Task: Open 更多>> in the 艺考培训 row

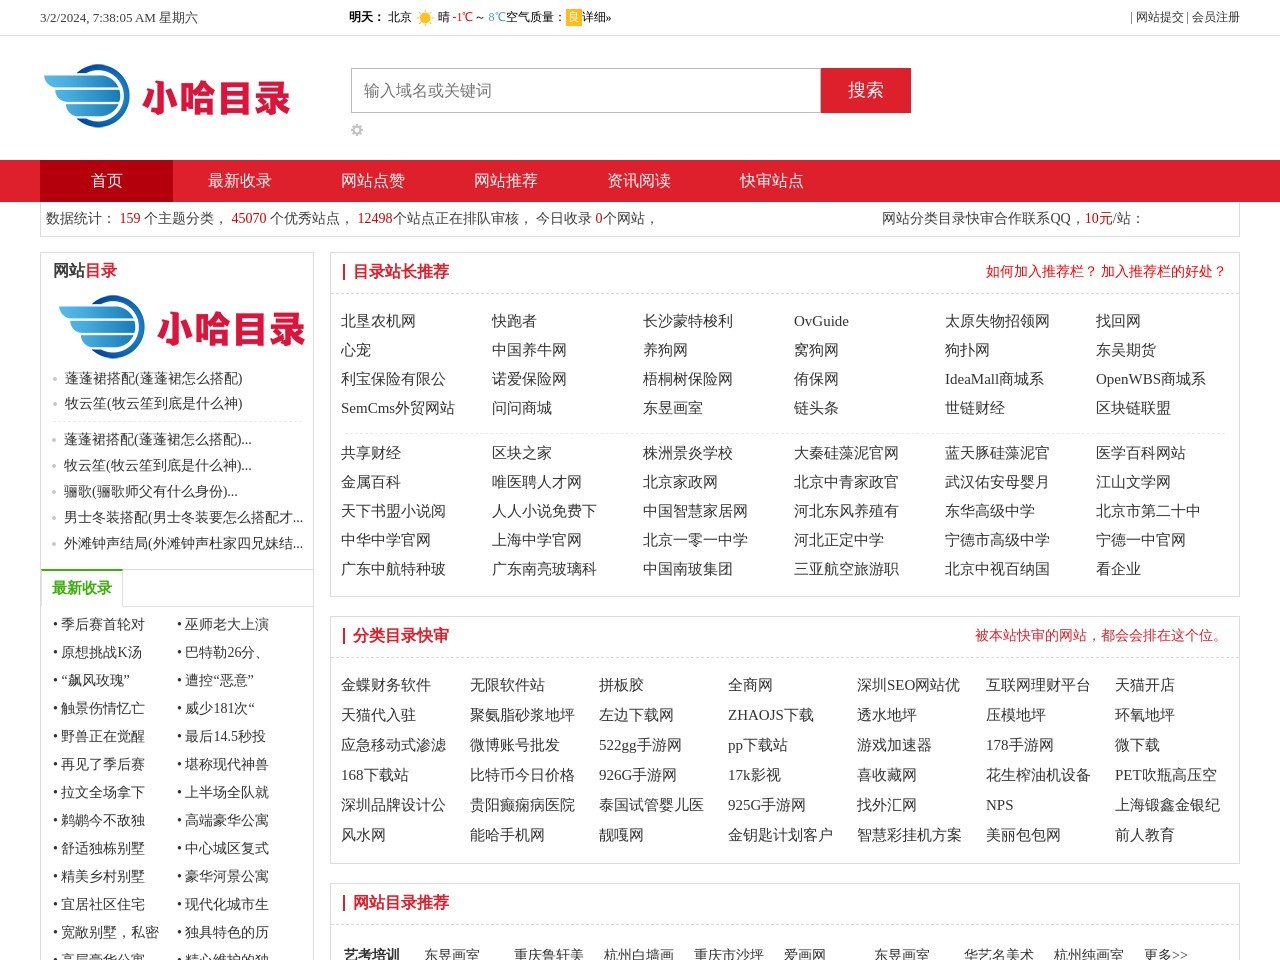Action: (x=1165, y=953)
